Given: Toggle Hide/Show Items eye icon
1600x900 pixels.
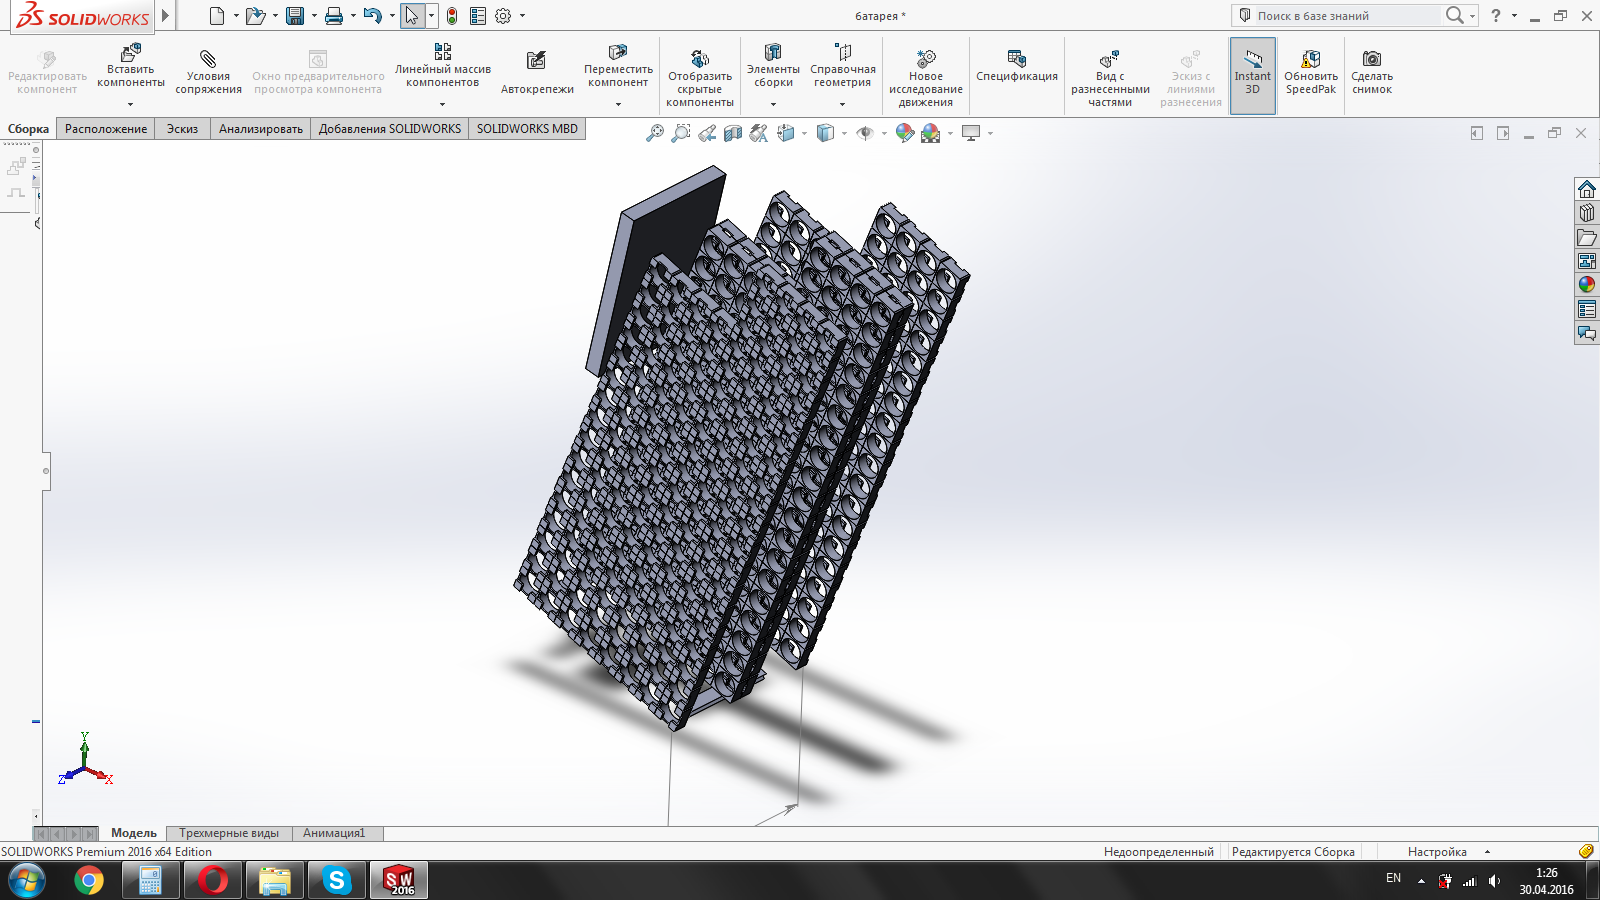Looking at the screenshot, I should (x=865, y=133).
